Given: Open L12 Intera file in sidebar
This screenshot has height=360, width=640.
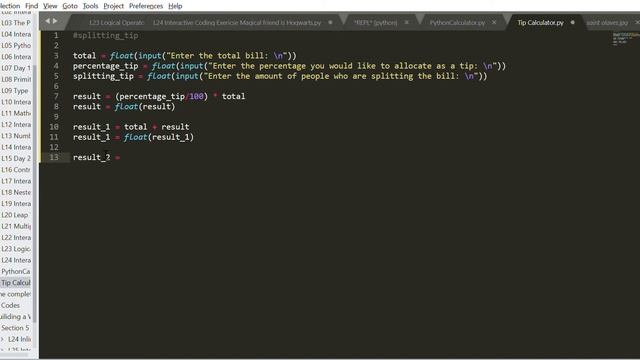Looking at the screenshot, I should click(16, 124).
